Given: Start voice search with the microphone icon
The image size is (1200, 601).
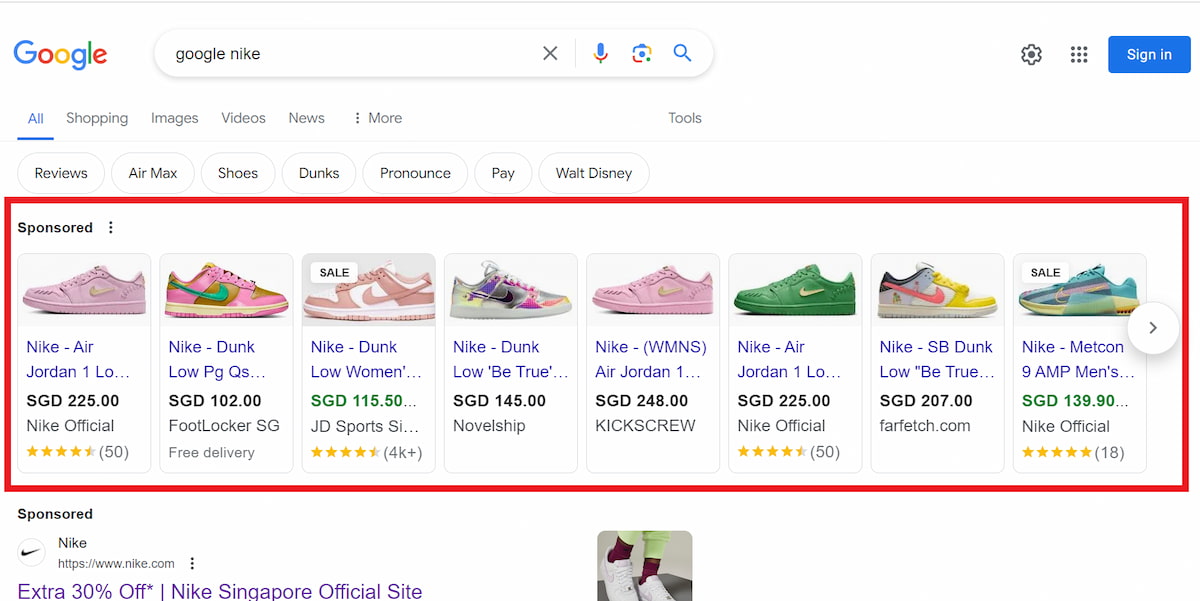Looking at the screenshot, I should point(600,54).
